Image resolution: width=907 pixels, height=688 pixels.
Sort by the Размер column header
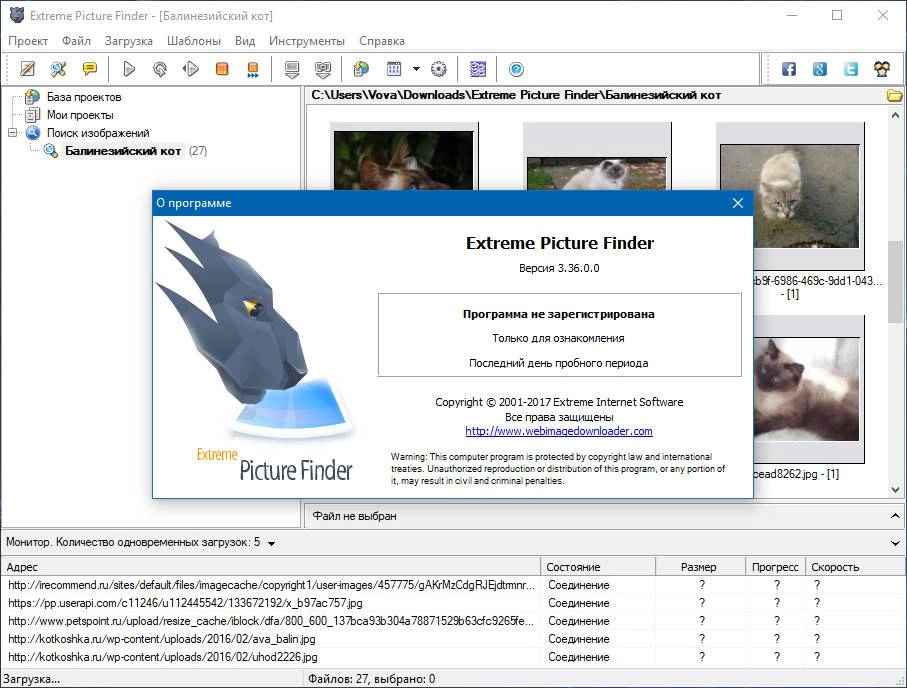coord(700,567)
